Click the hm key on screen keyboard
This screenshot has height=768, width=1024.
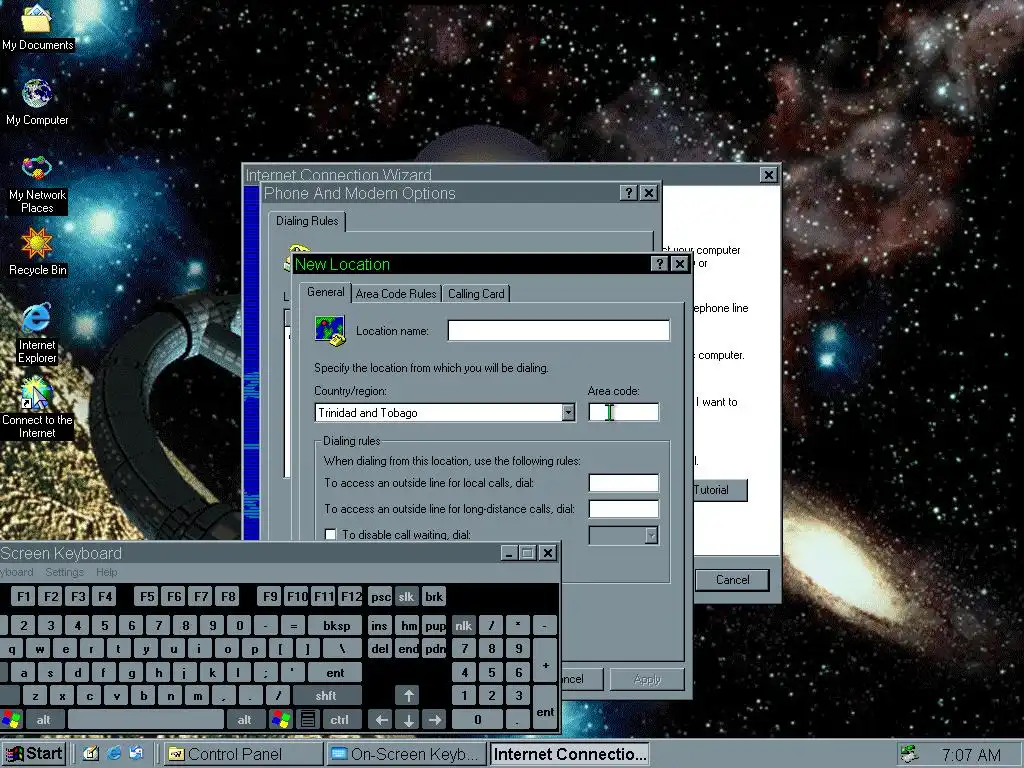(x=409, y=626)
